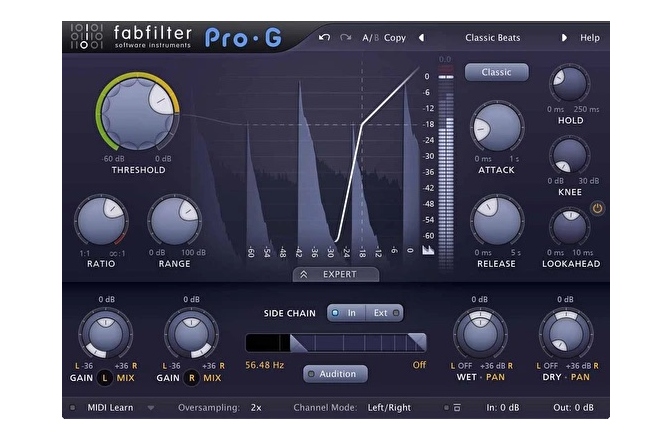Click the Lookahead knob
Viewport: 672px width, 440px height.
(570, 227)
